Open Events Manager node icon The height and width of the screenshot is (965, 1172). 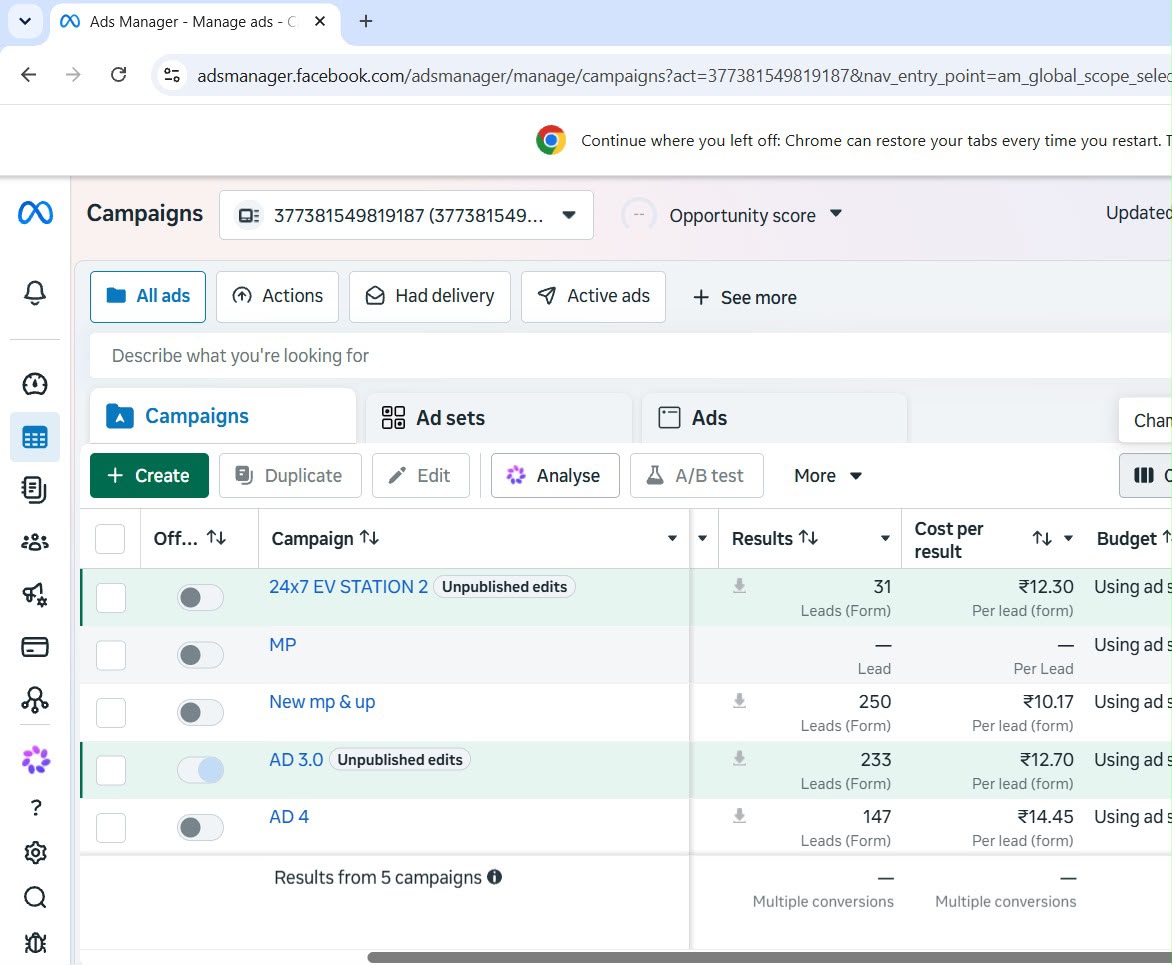click(x=35, y=700)
